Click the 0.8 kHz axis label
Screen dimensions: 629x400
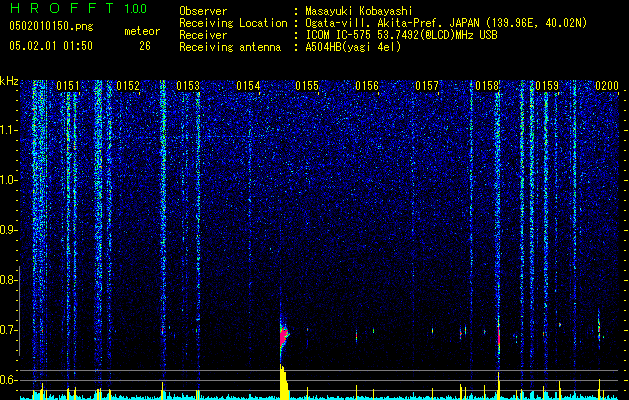(8, 280)
